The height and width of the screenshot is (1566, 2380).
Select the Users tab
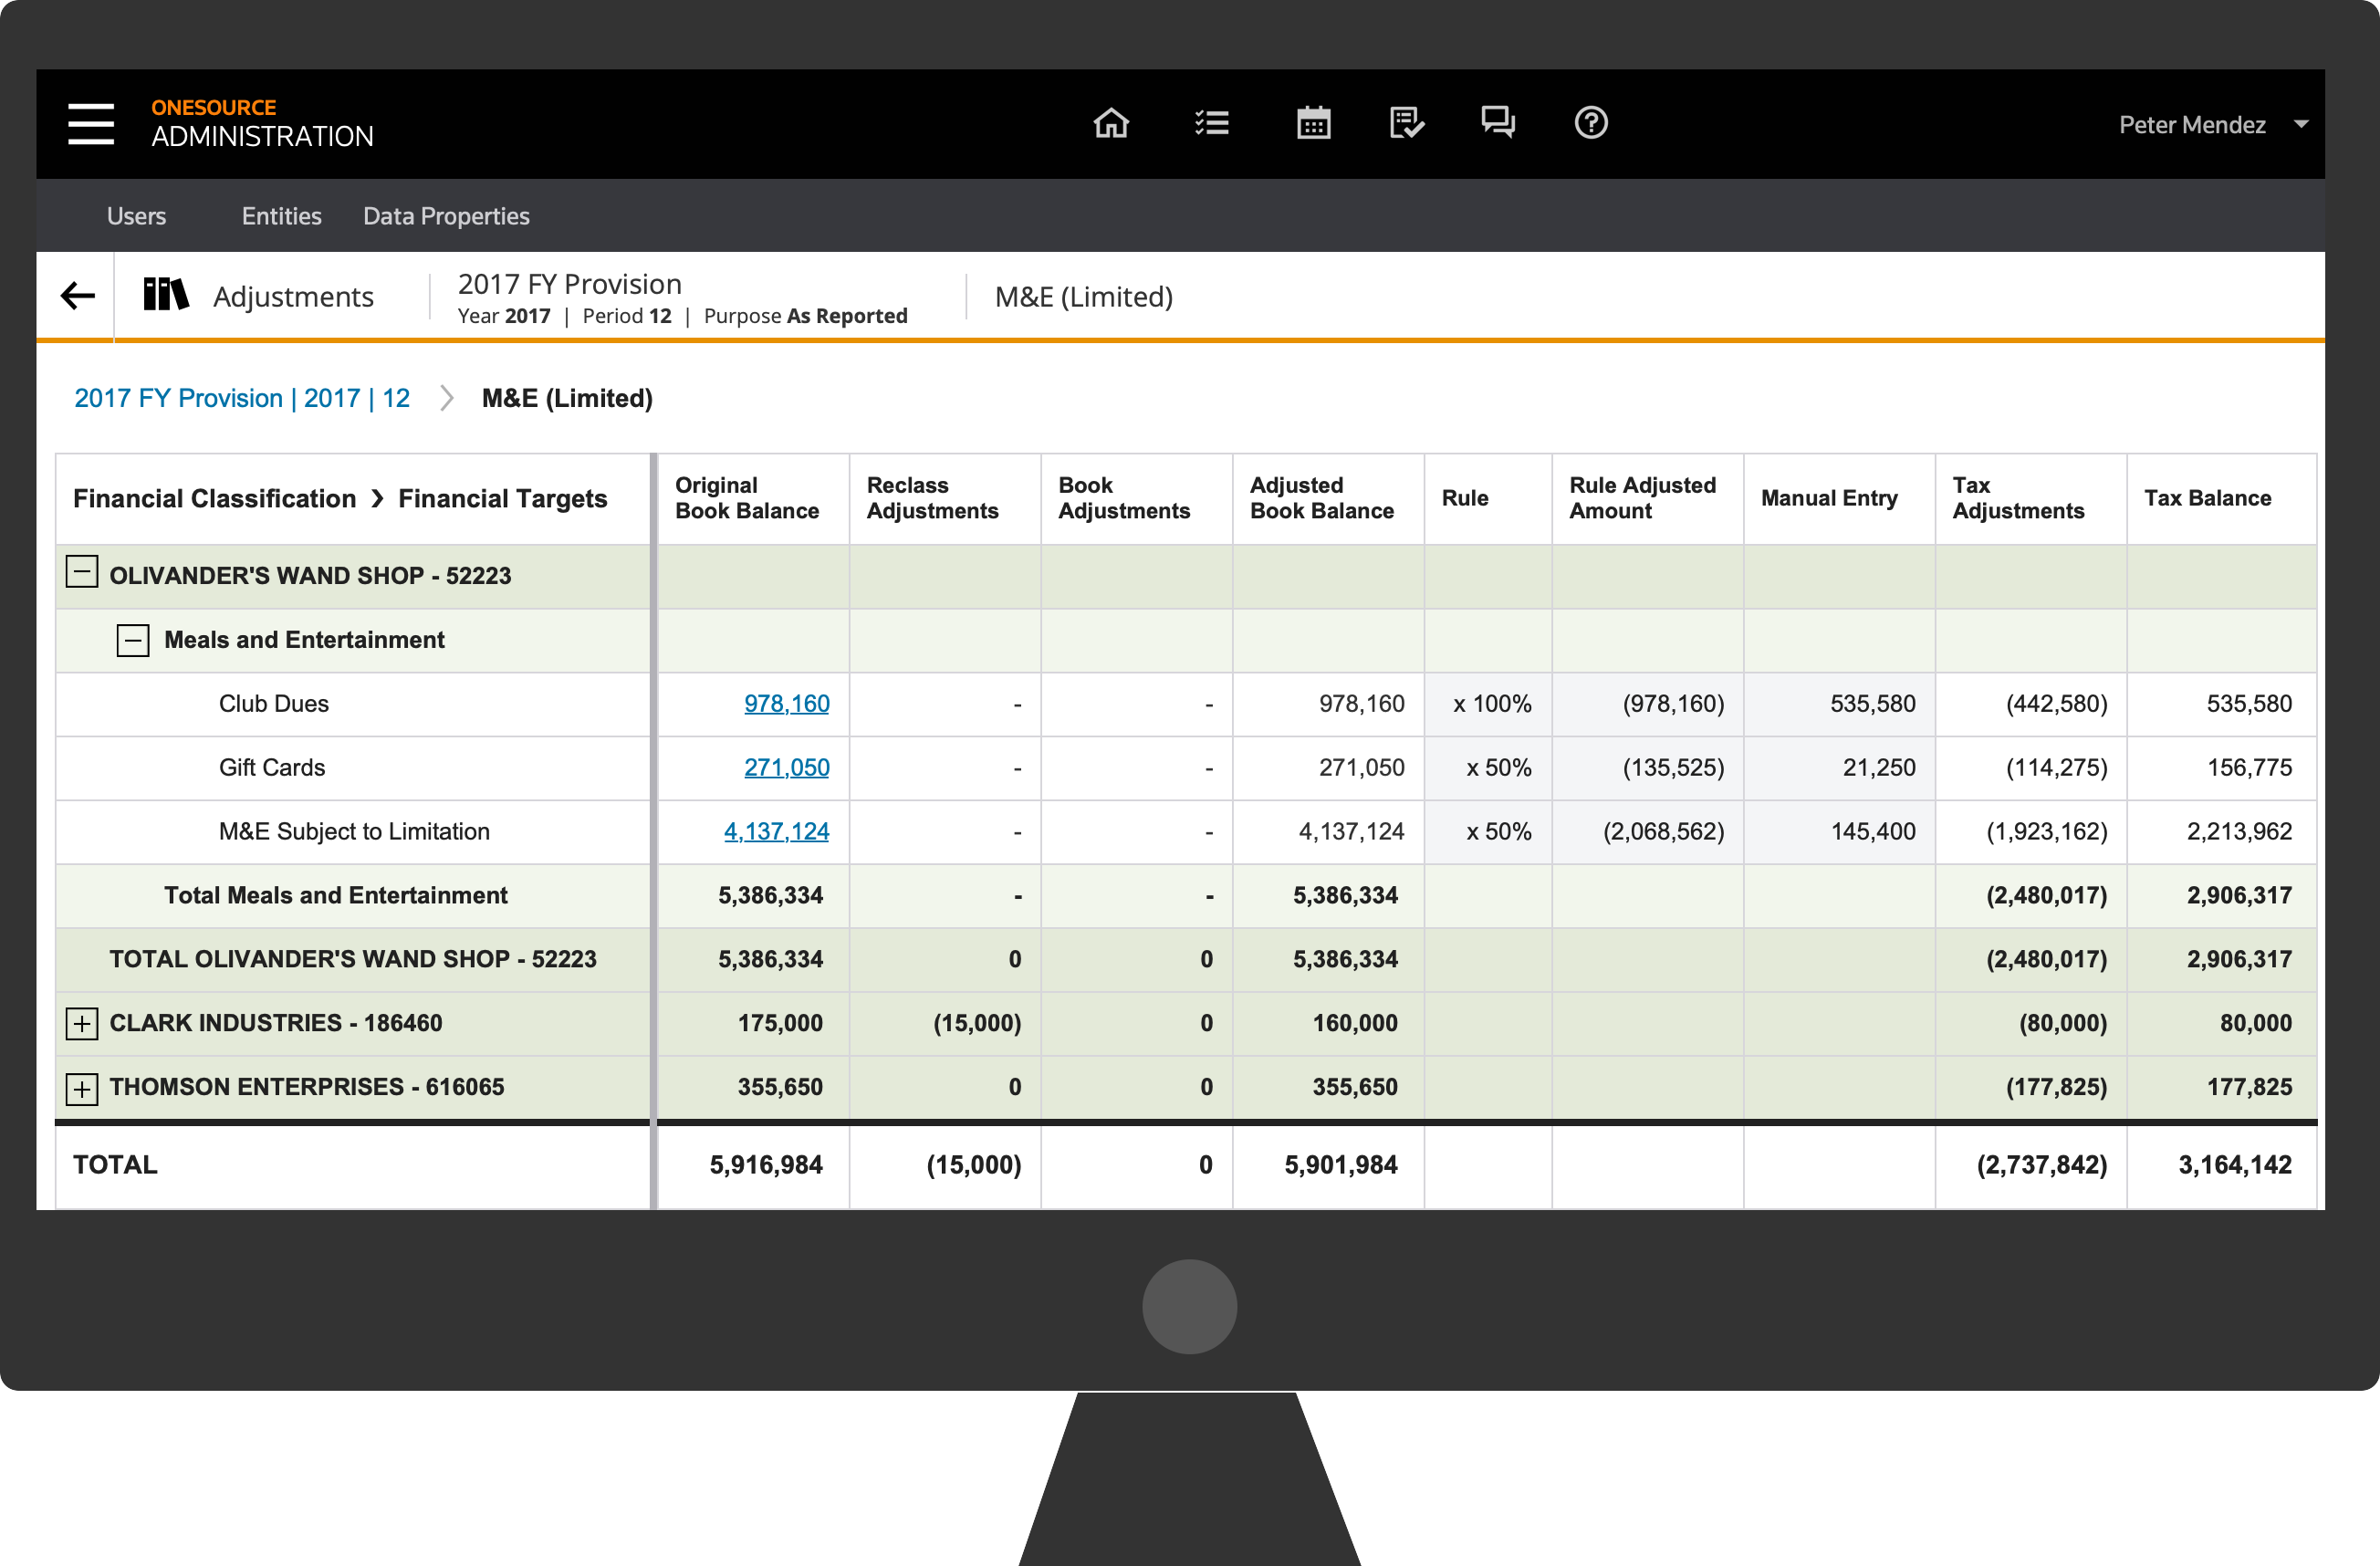(137, 216)
